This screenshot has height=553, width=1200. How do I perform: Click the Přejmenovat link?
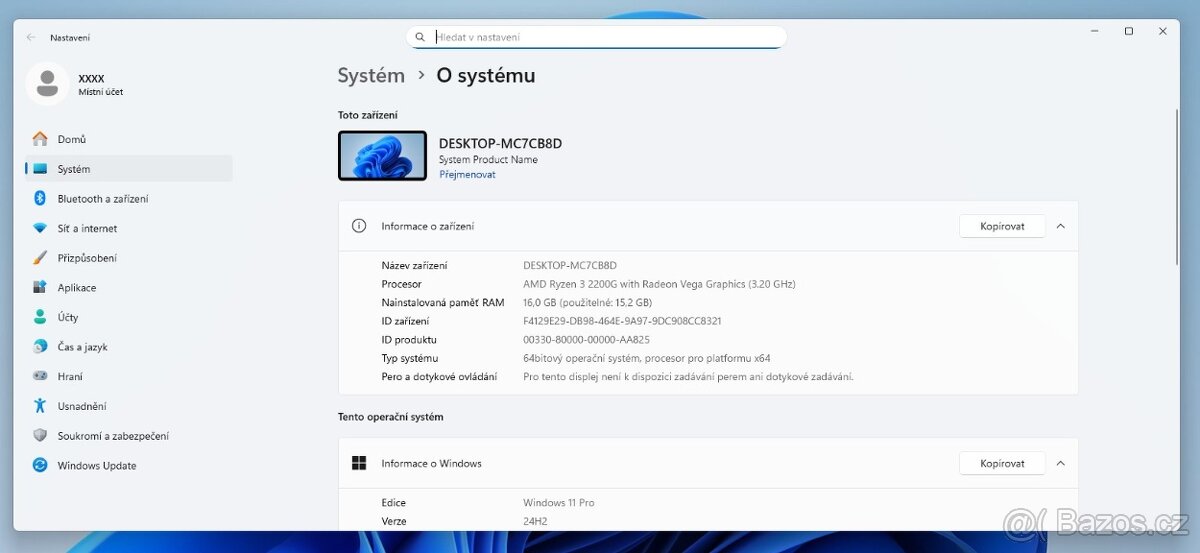467,174
